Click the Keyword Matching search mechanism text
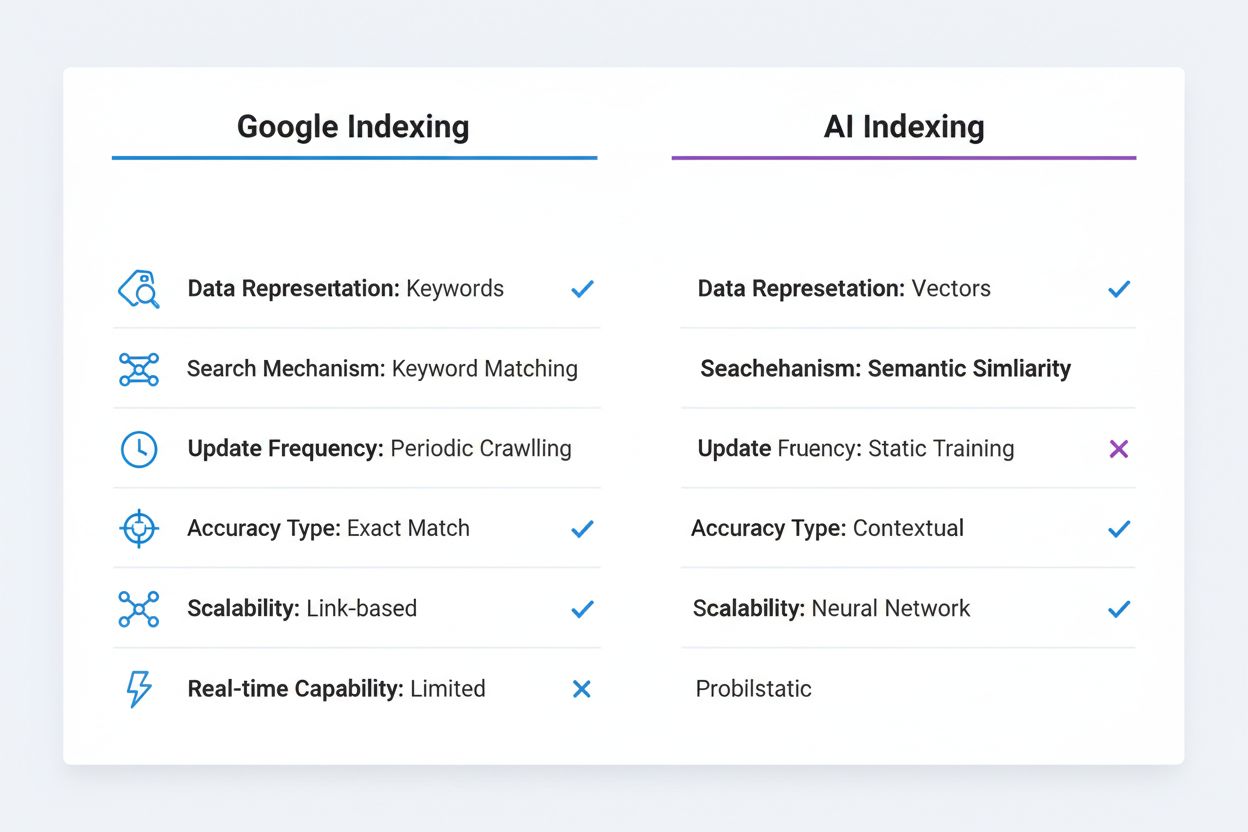This screenshot has width=1248, height=832. [484, 369]
